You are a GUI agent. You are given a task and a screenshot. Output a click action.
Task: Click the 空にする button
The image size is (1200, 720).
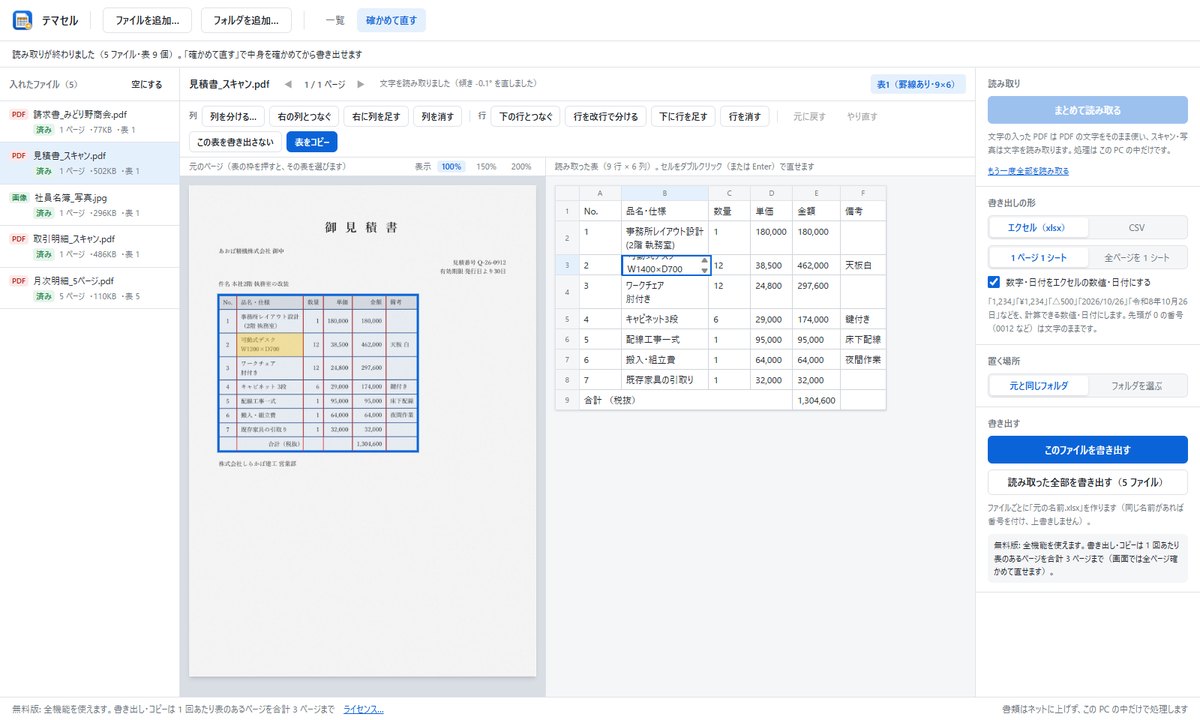point(147,85)
